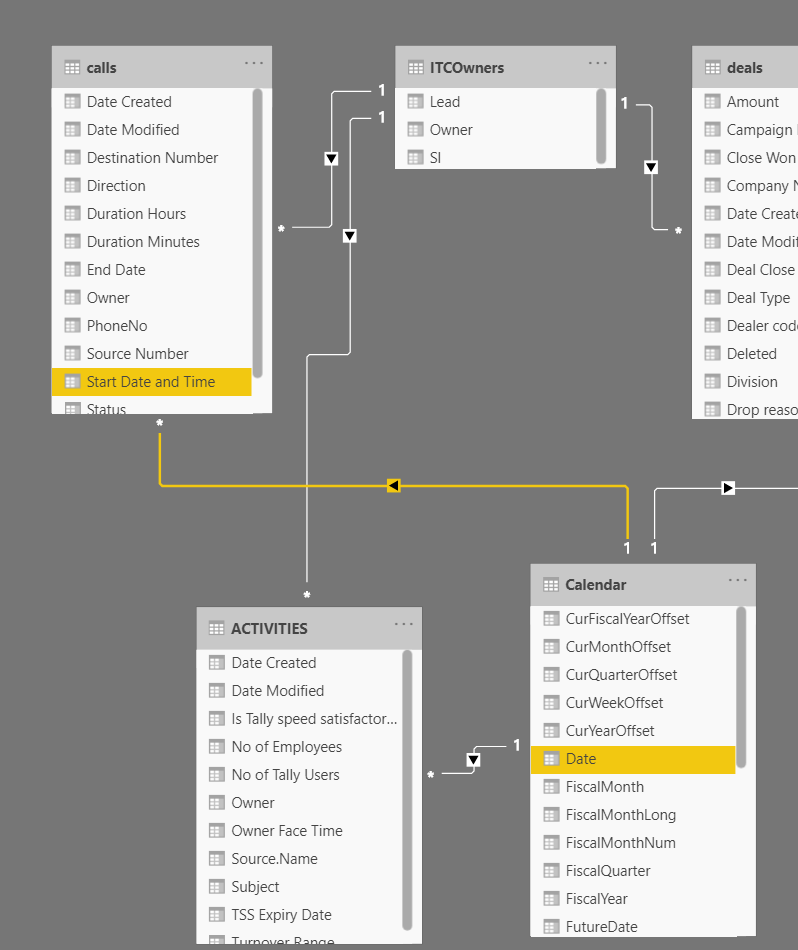
Task: Click the ITCOwners-to-calls relationship arrow
Action: (x=331, y=159)
